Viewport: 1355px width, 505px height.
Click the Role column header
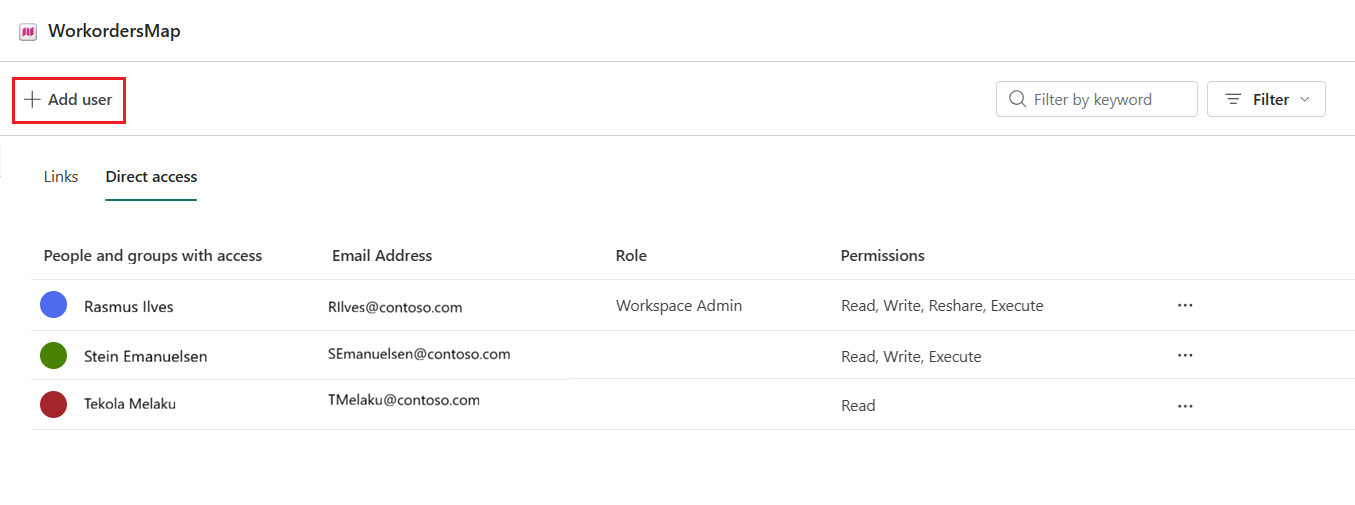[x=631, y=256]
